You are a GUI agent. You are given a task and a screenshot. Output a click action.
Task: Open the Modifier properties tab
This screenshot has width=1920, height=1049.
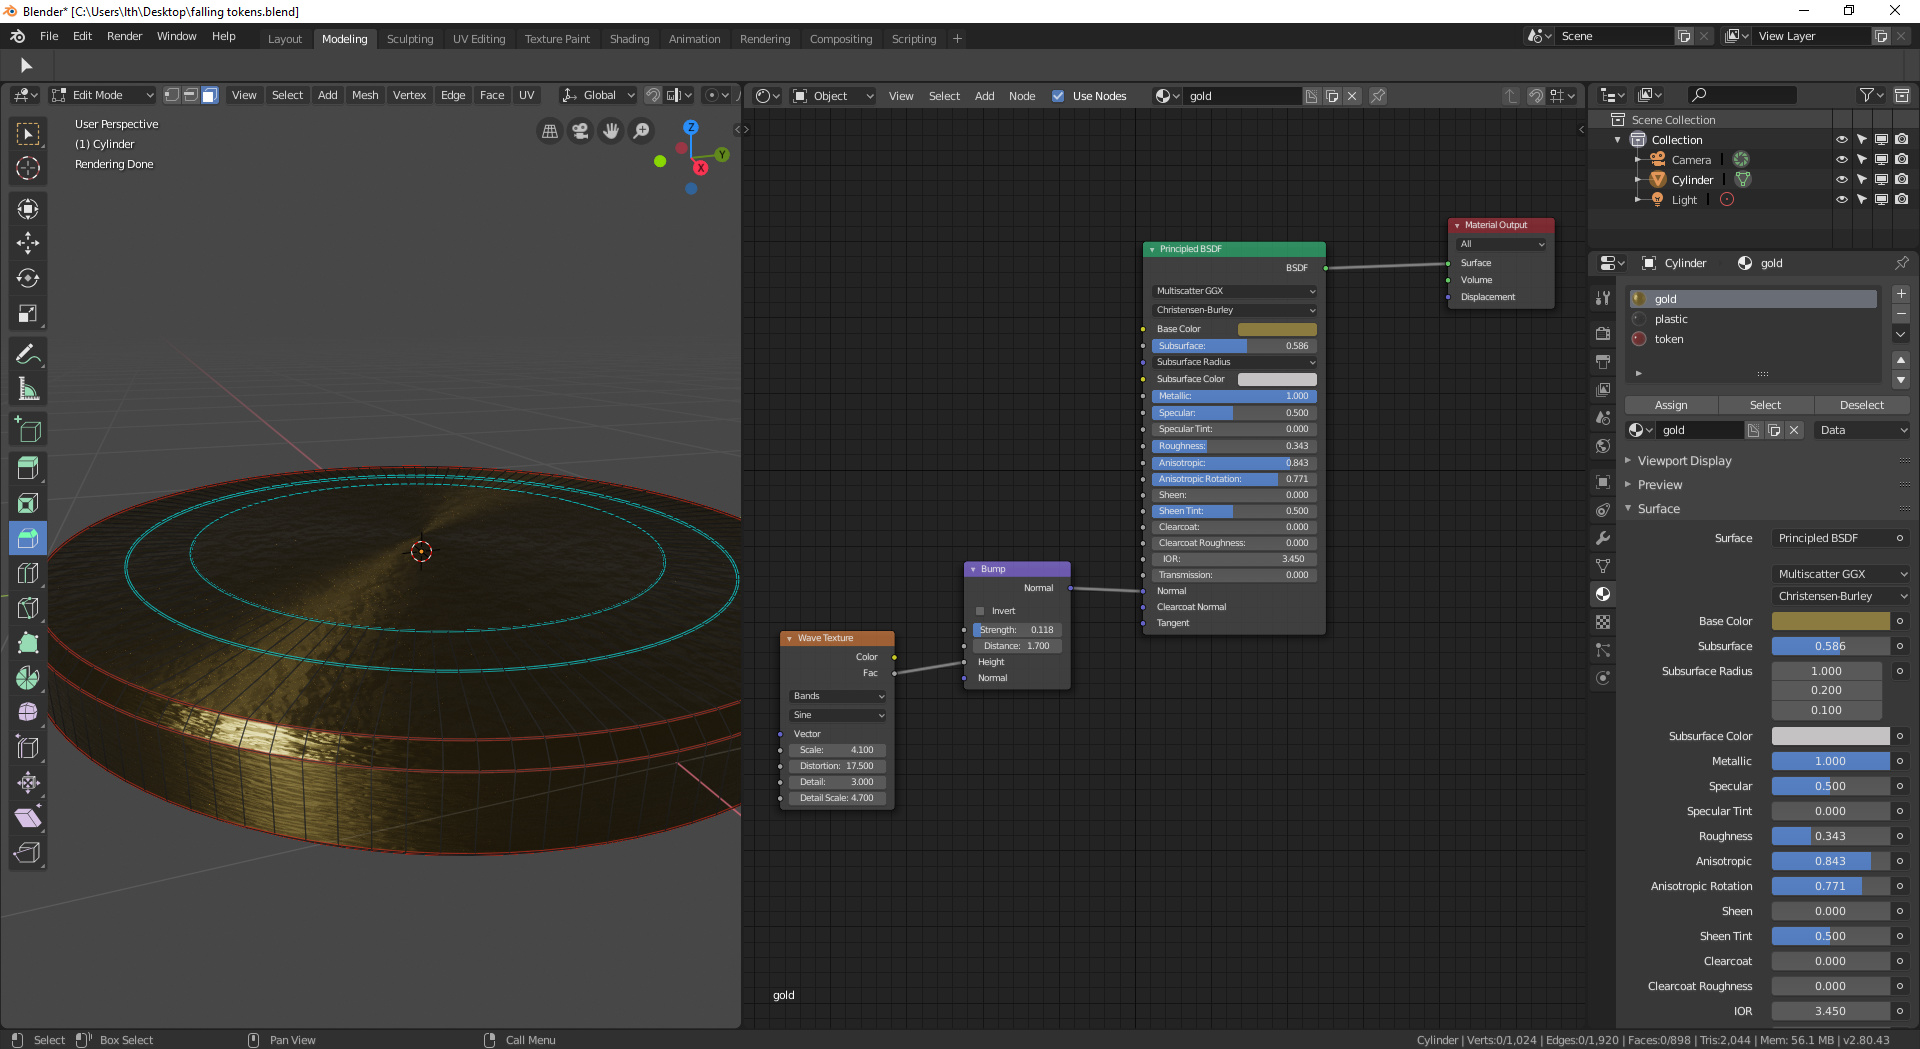1603,538
